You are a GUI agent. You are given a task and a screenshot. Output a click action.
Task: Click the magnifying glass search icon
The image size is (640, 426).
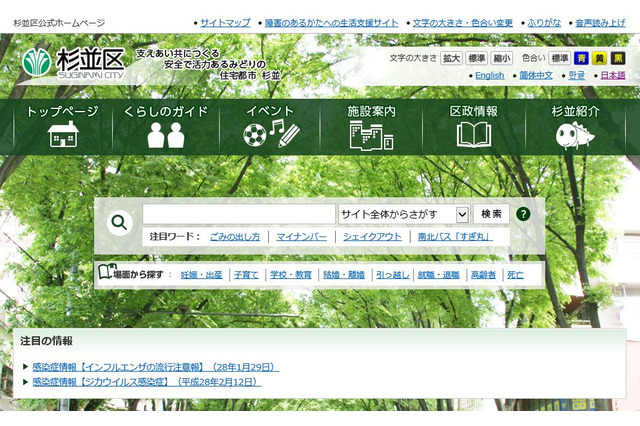coord(120,222)
